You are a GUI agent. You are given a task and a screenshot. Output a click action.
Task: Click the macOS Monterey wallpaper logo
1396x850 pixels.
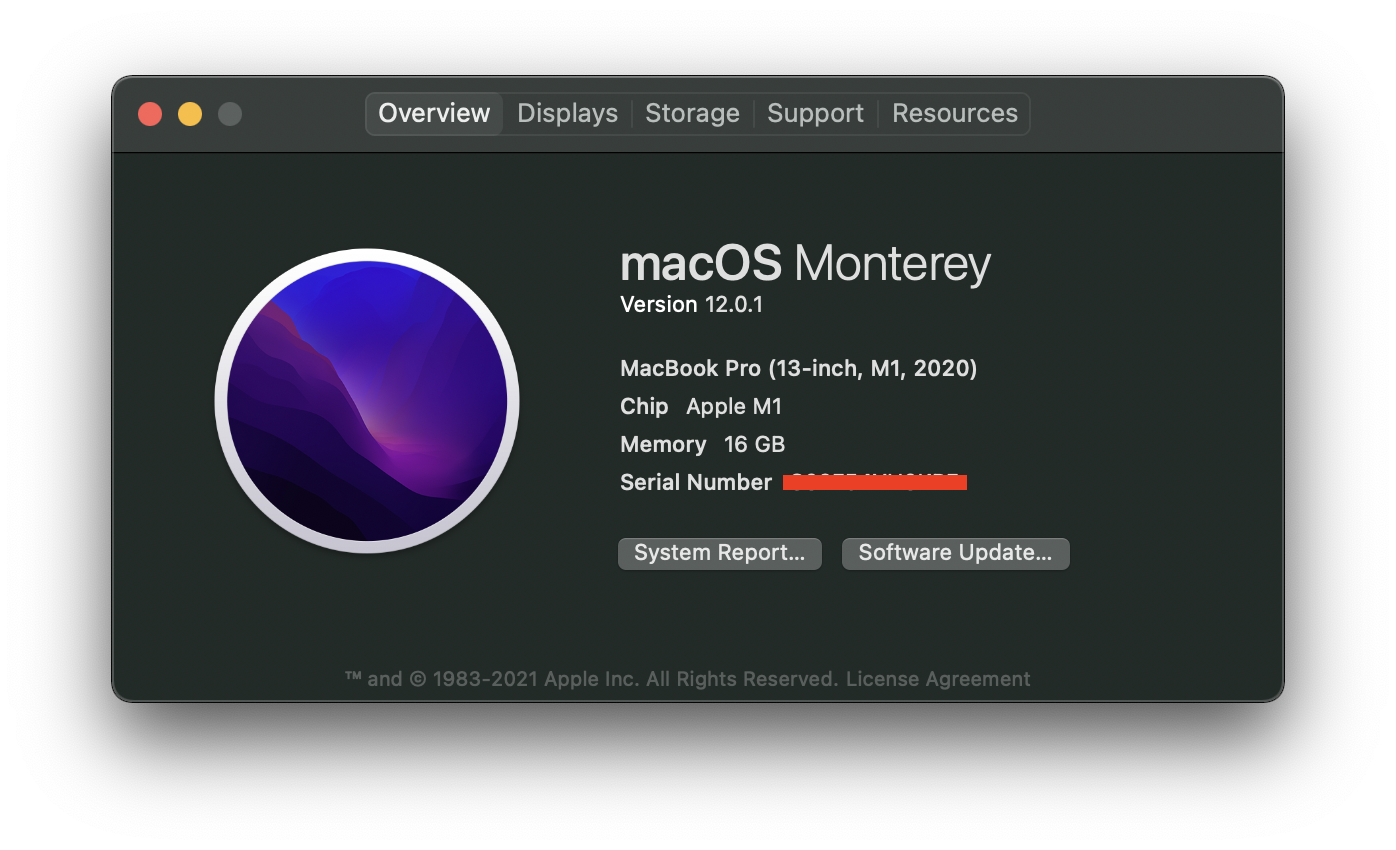point(367,400)
